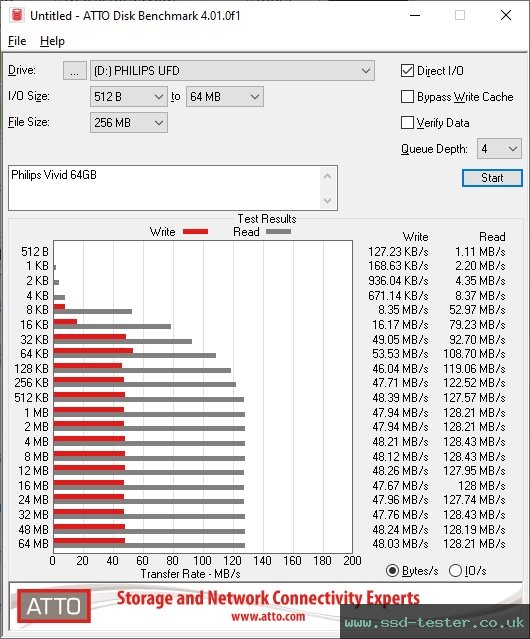Click the 936.04 KB/s write value
Image resolution: width=530 pixels, height=639 pixels.
point(398,281)
